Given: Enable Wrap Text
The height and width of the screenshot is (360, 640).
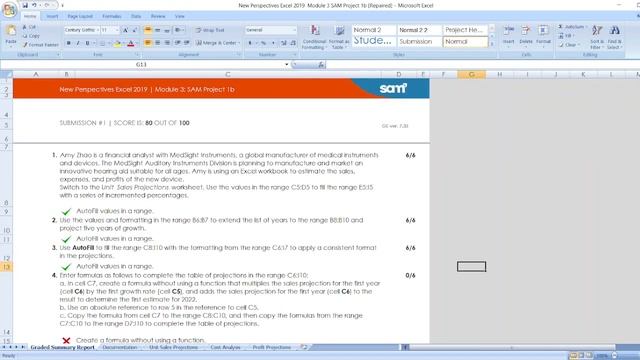Looking at the screenshot, I should pos(210,30).
